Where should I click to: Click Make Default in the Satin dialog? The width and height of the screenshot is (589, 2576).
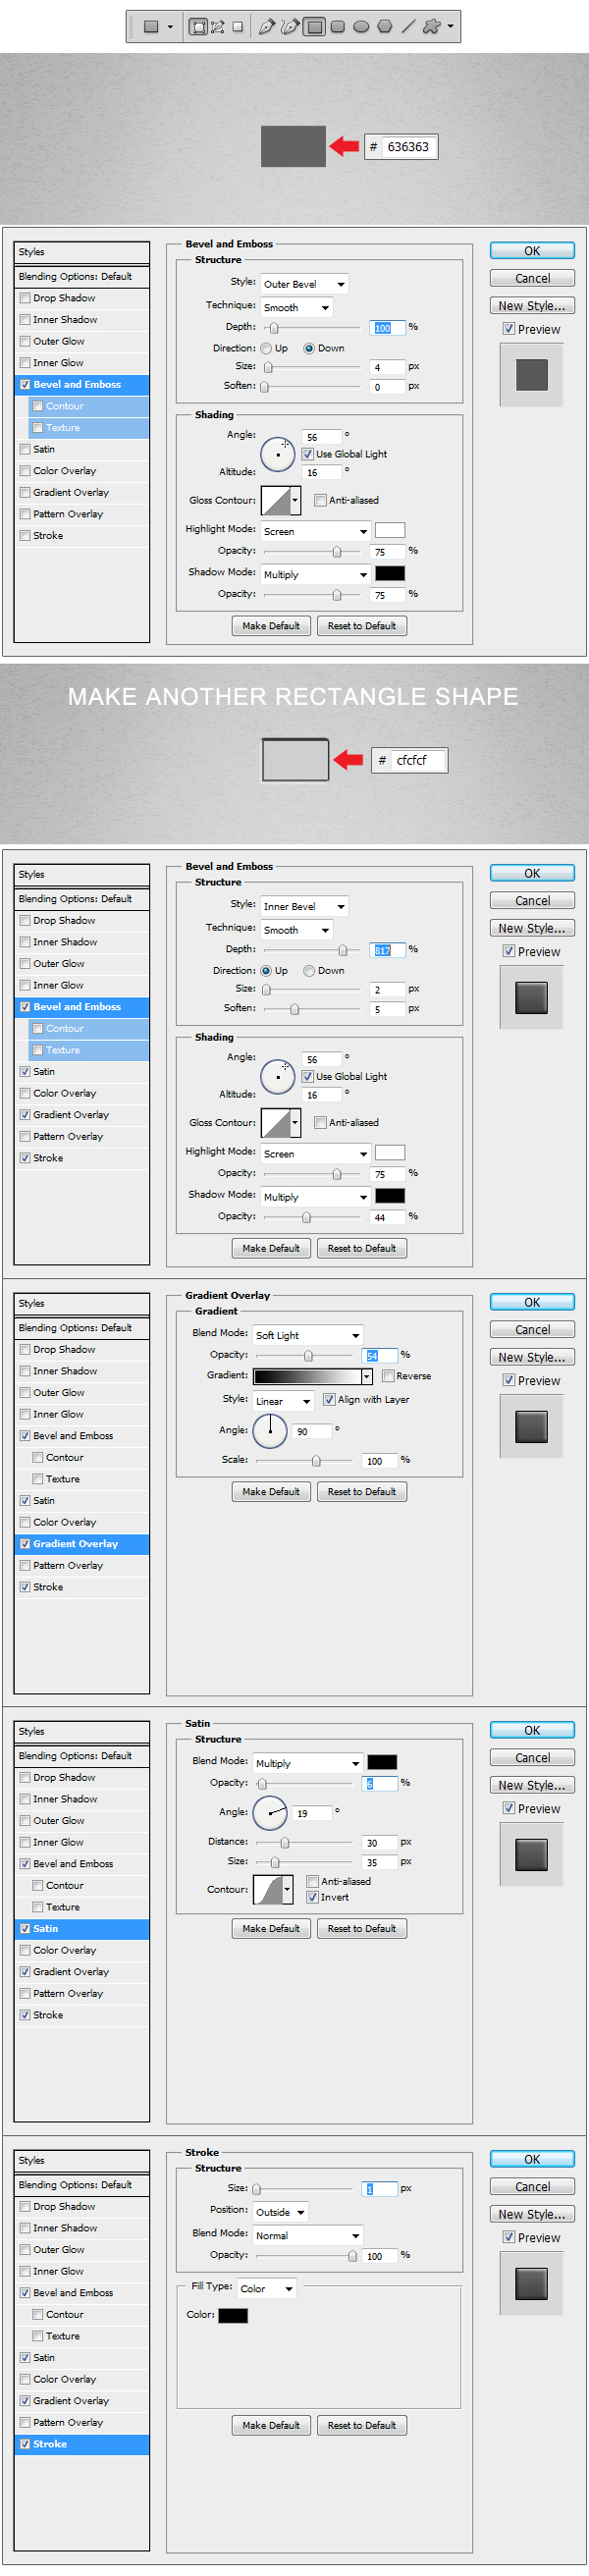point(270,1928)
